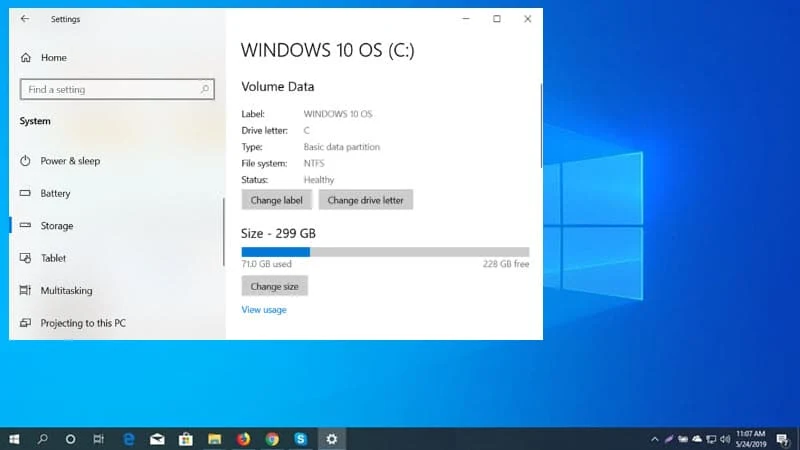Click the search magnifier in Find a setting

click(x=205, y=89)
